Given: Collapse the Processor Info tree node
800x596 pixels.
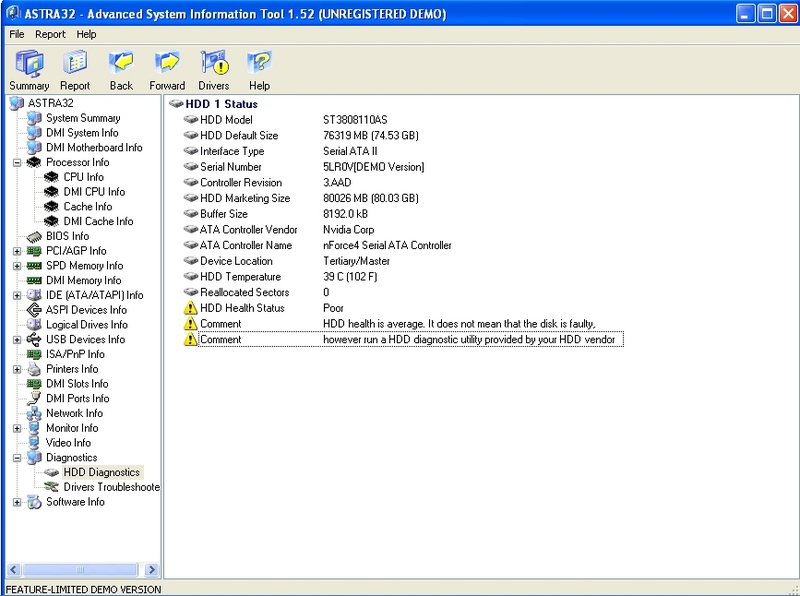Looking at the screenshot, I should 17,162.
